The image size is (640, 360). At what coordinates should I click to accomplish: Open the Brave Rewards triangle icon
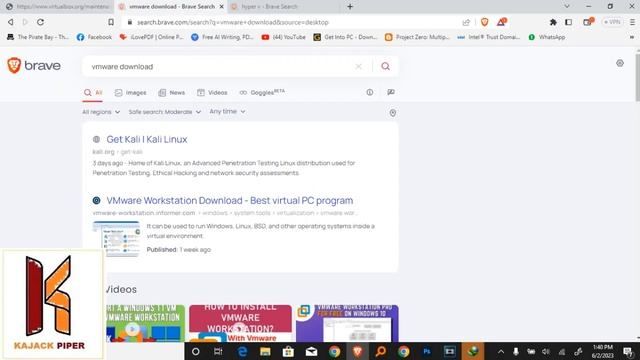pos(501,22)
